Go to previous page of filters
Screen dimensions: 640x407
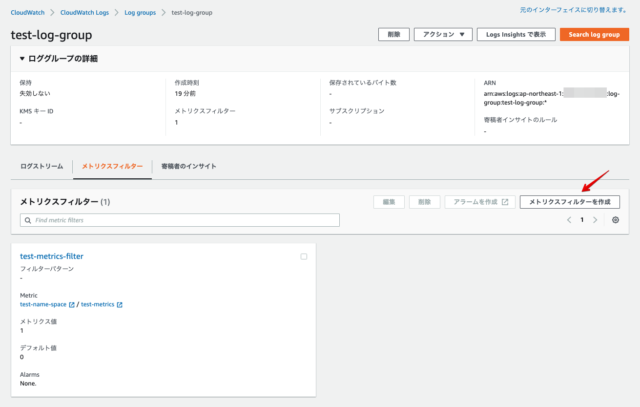[x=569, y=220]
